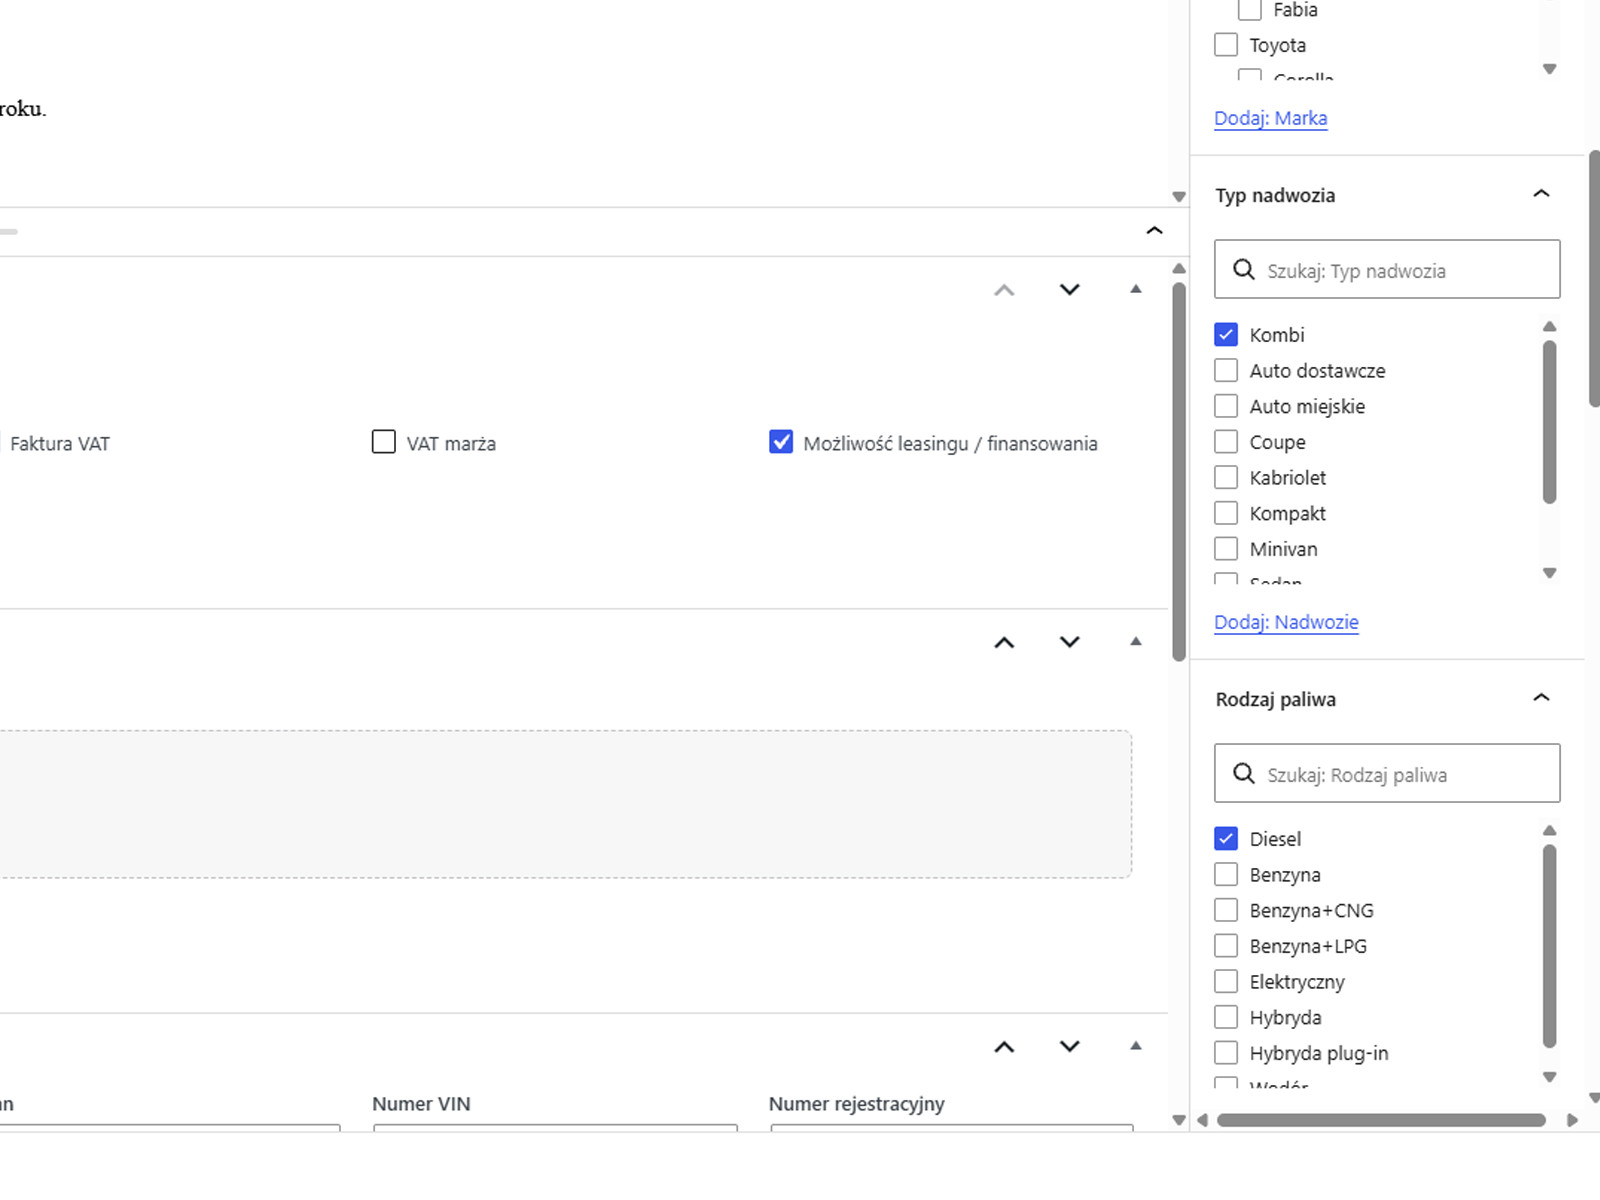Collapse the meta box section with top chevron

[1154, 231]
